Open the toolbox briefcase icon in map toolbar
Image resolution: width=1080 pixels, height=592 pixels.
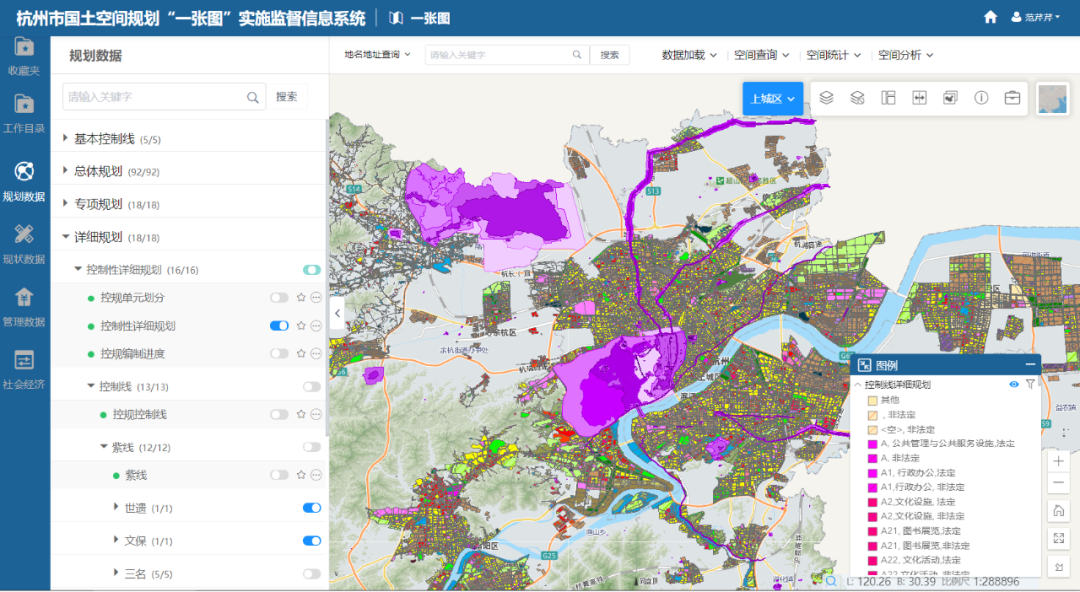1012,98
